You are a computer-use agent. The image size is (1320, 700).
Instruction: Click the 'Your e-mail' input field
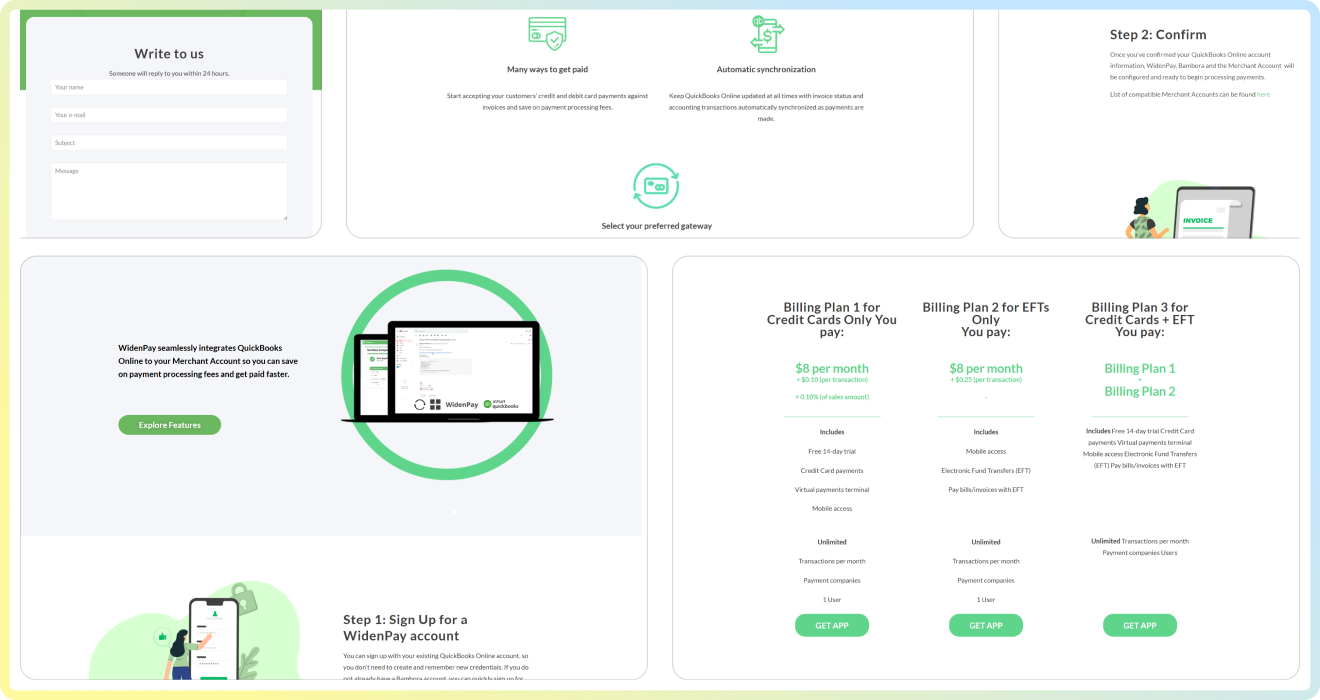click(x=168, y=114)
